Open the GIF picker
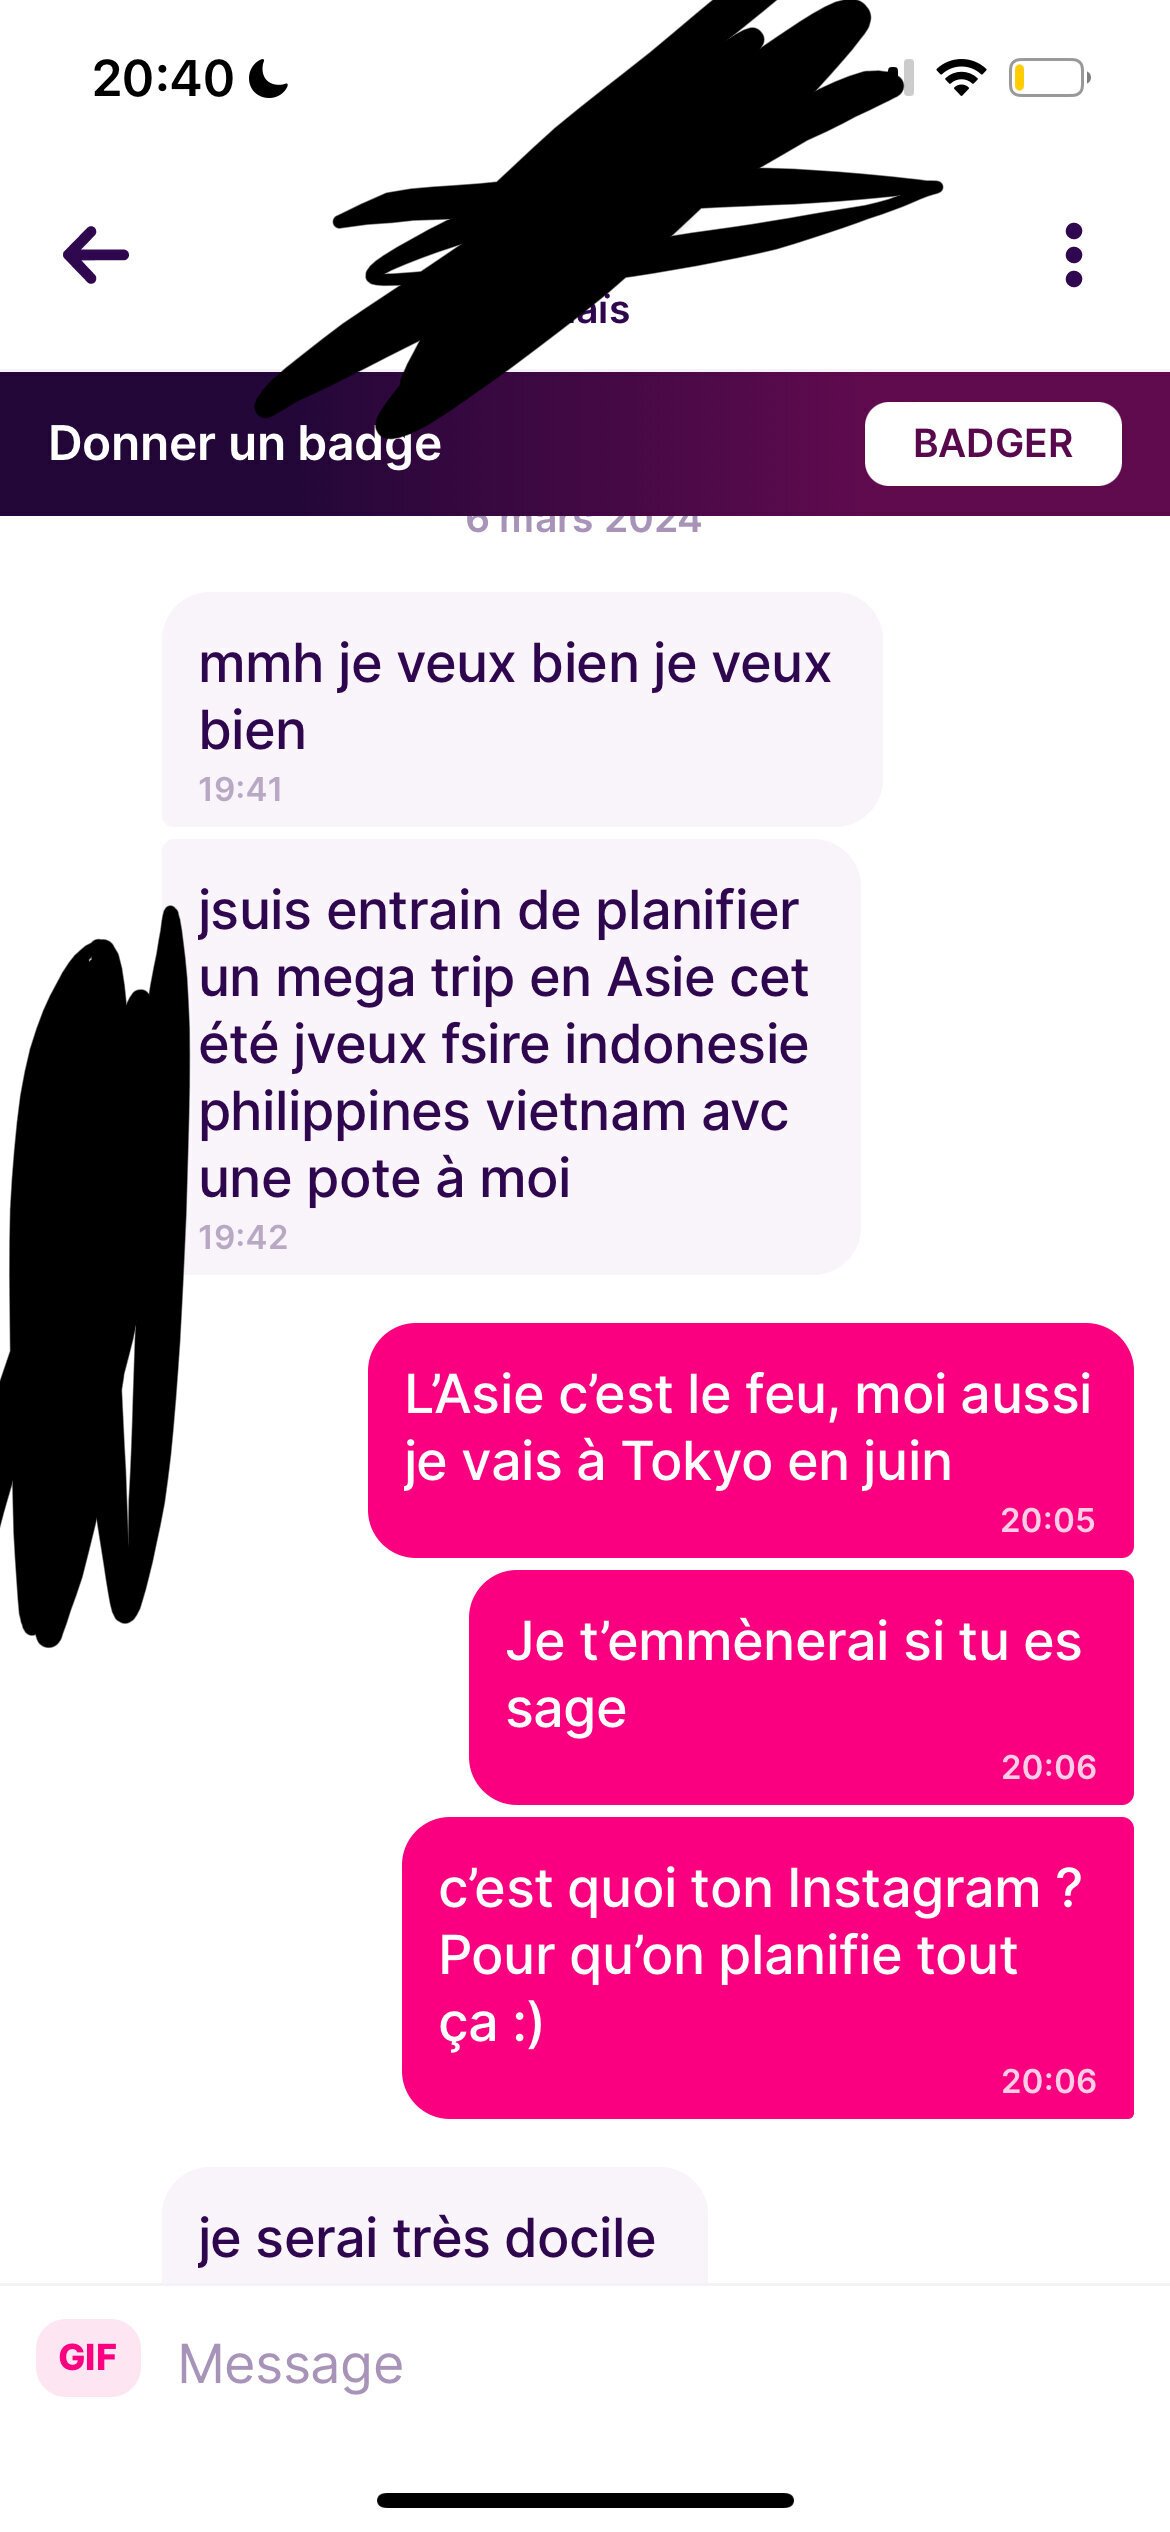The height and width of the screenshot is (2532, 1170). (x=88, y=2357)
